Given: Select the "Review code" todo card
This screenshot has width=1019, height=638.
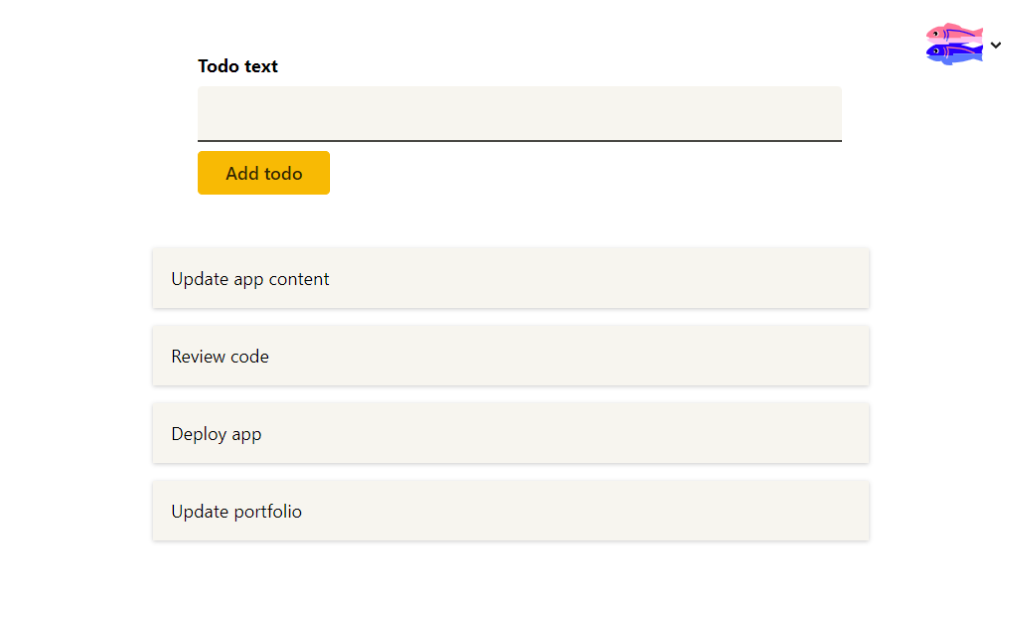Looking at the screenshot, I should click(x=510, y=356).
